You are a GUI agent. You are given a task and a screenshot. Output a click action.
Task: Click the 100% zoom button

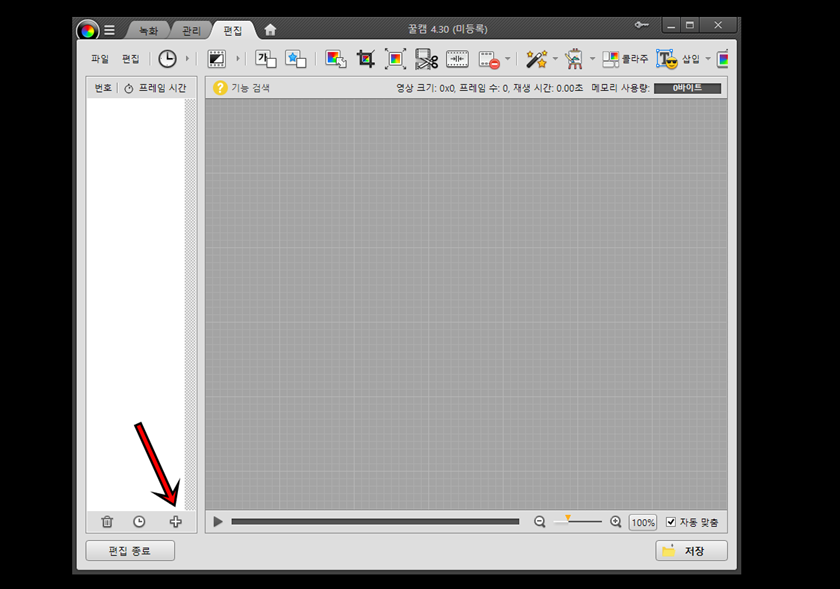tap(643, 522)
